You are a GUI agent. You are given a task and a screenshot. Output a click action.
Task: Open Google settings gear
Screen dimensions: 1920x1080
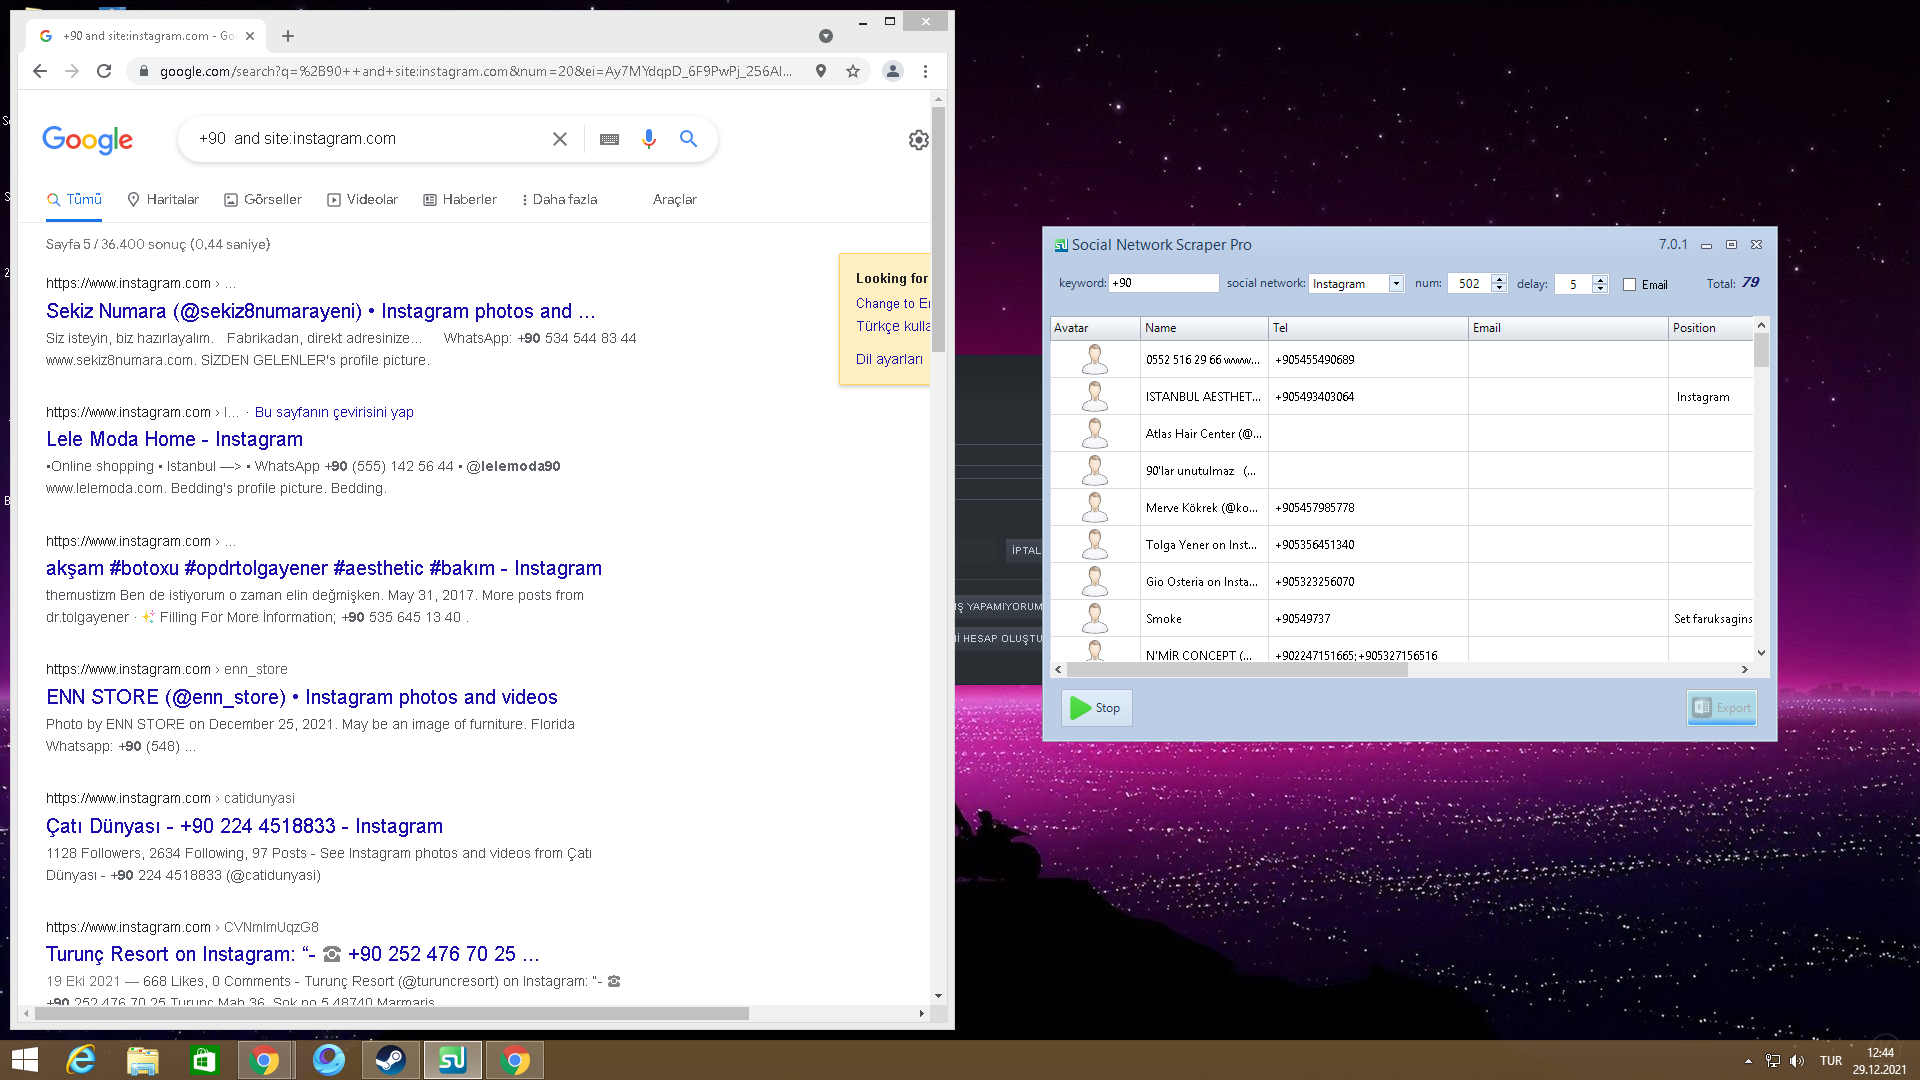pos(919,140)
